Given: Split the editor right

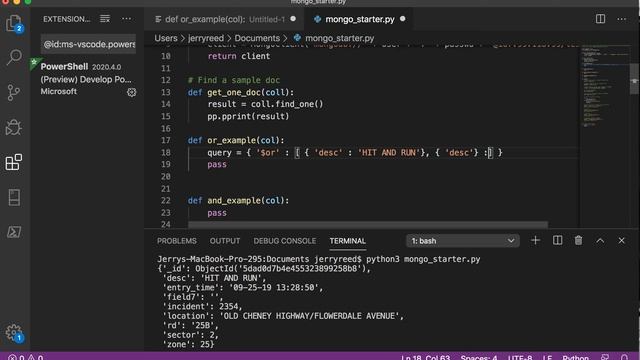Looking at the screenshot, I should coord(600,19).
